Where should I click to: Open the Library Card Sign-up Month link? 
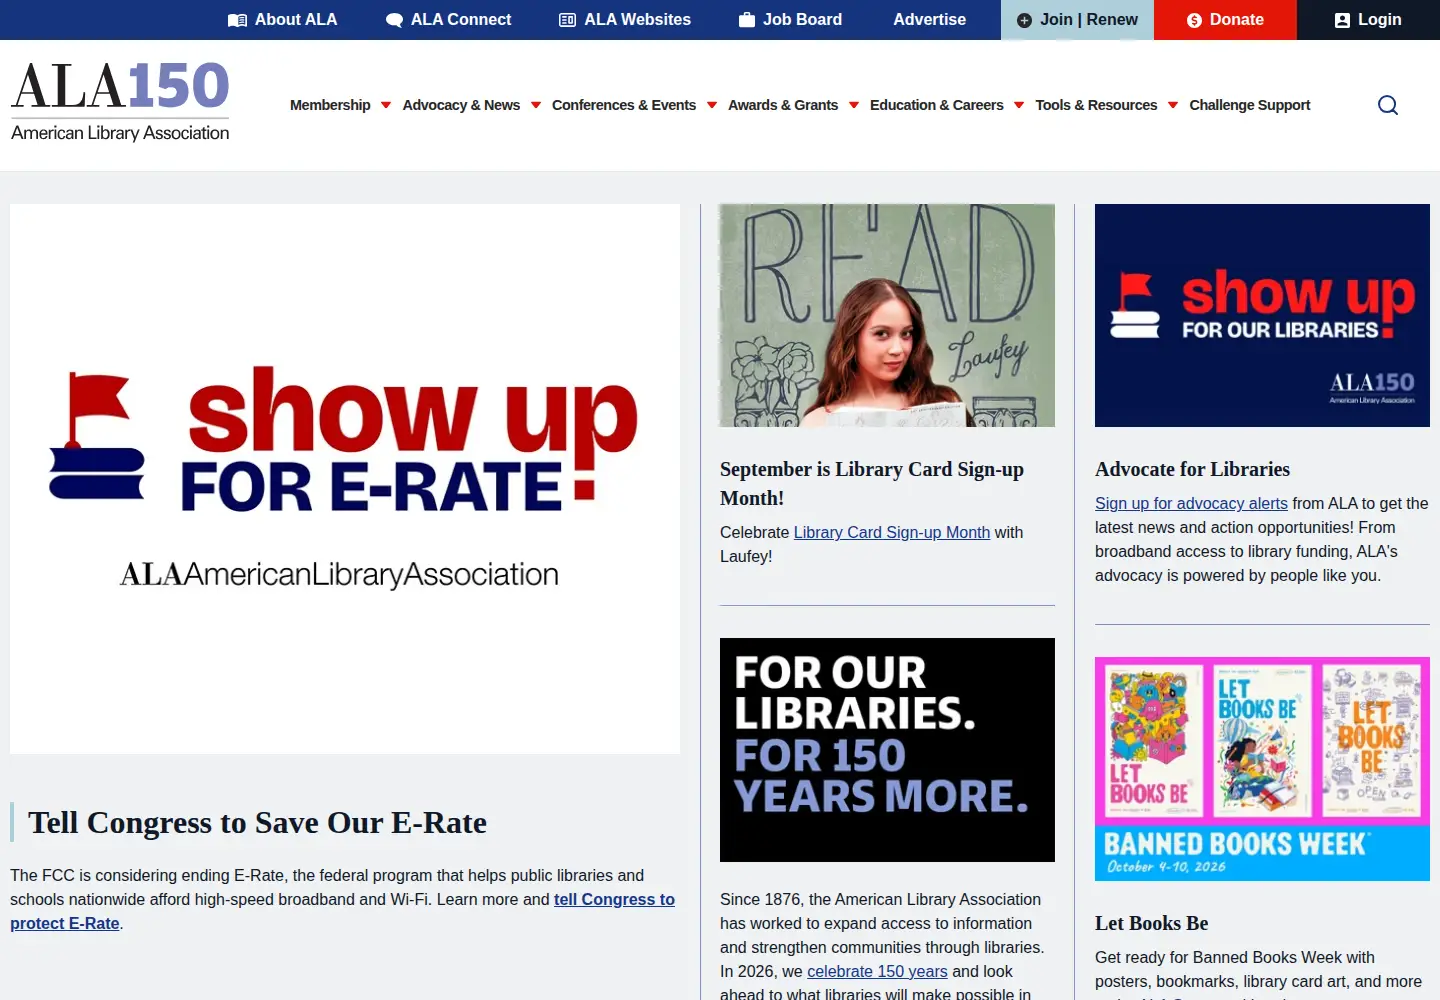click(x=892, y=532)
